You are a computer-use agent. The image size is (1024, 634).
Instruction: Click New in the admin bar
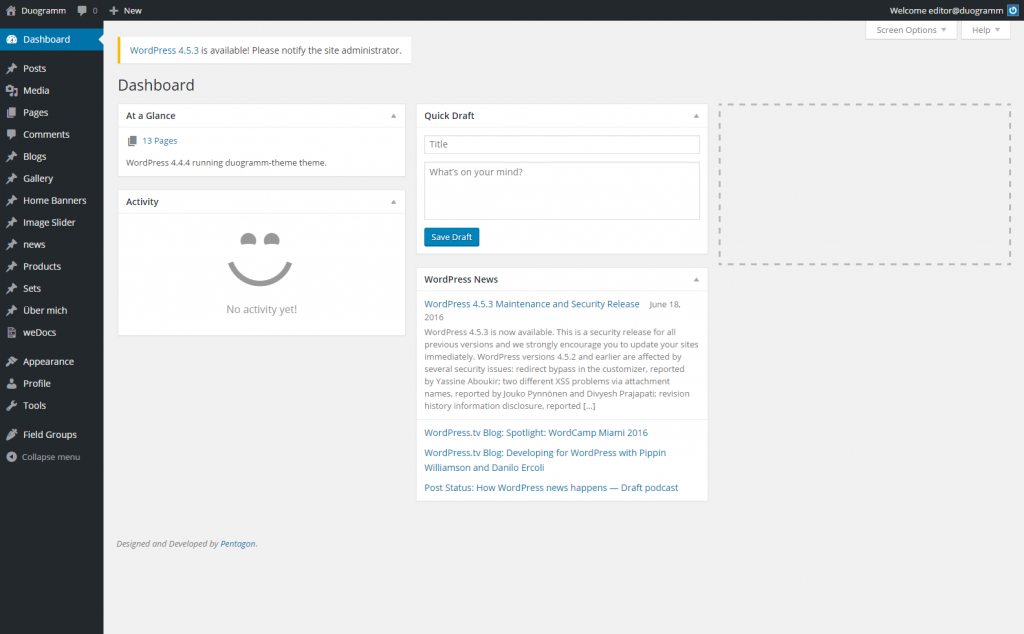[133, 10]
